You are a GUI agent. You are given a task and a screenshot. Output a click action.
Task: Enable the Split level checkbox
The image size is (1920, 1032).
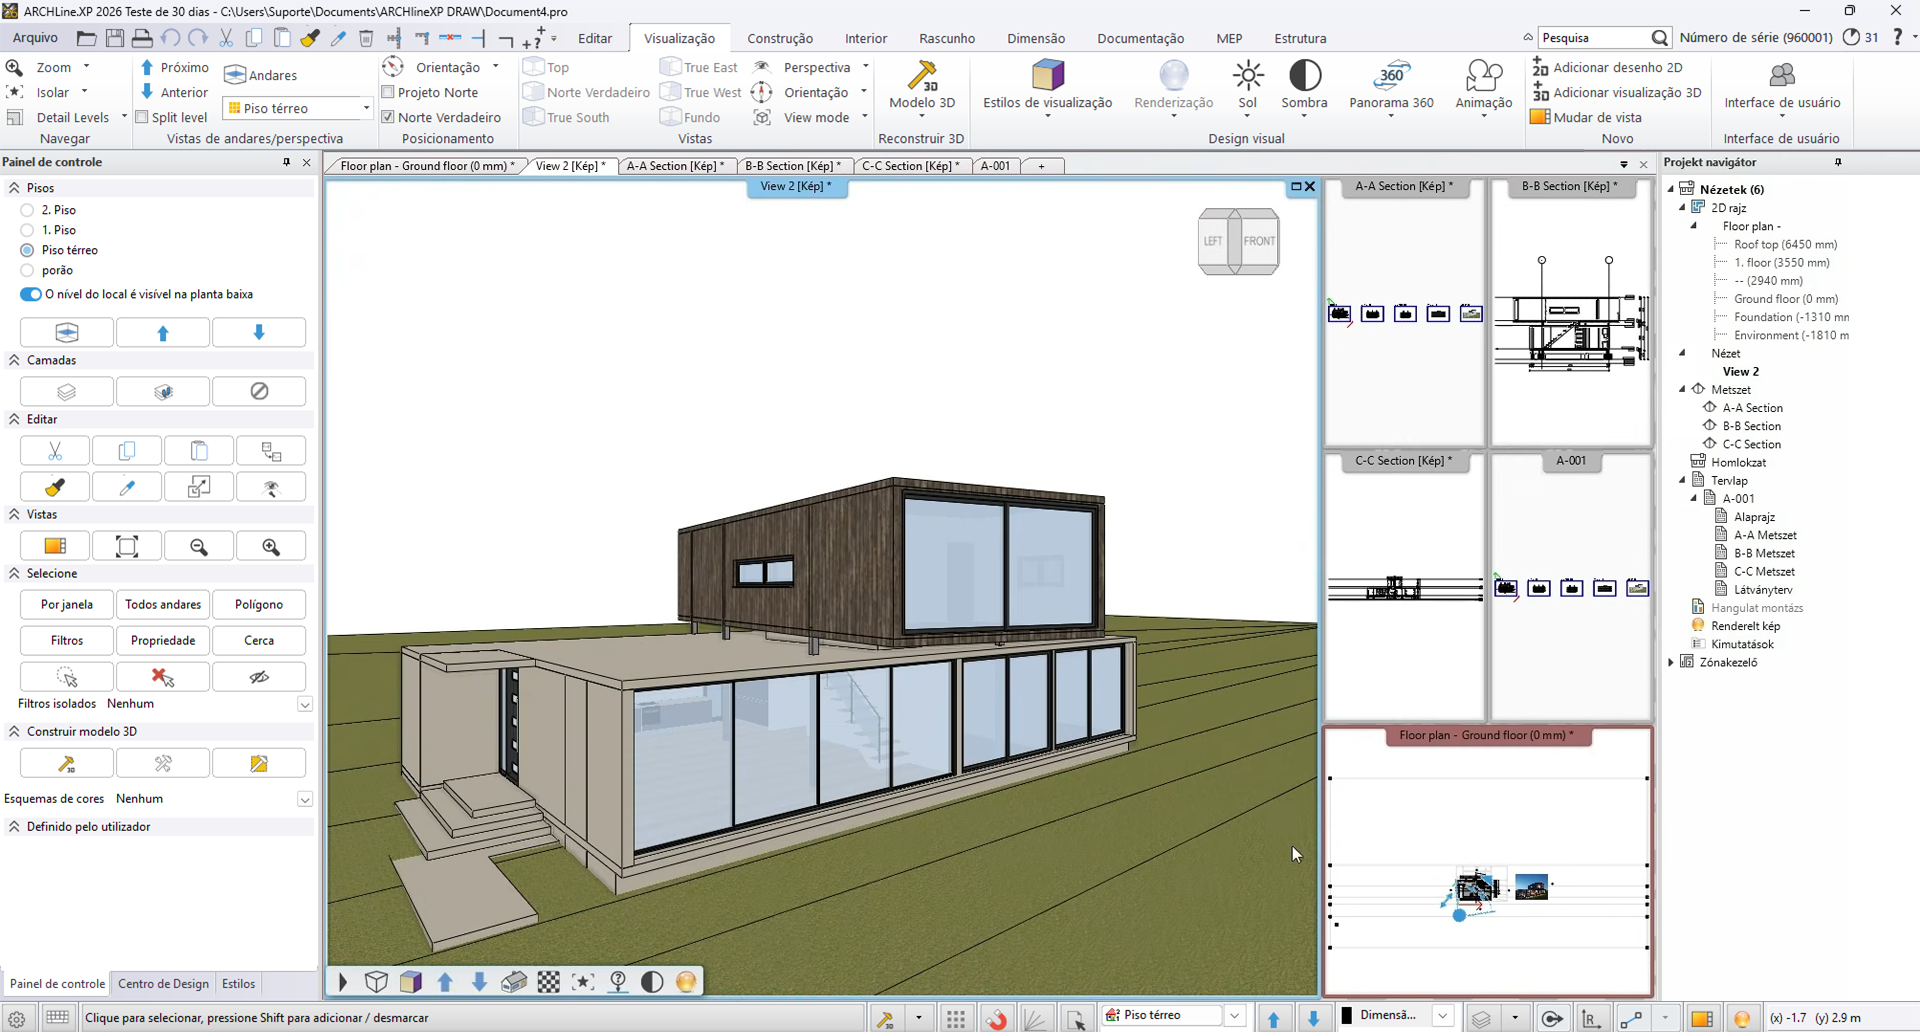pos(142,117)
